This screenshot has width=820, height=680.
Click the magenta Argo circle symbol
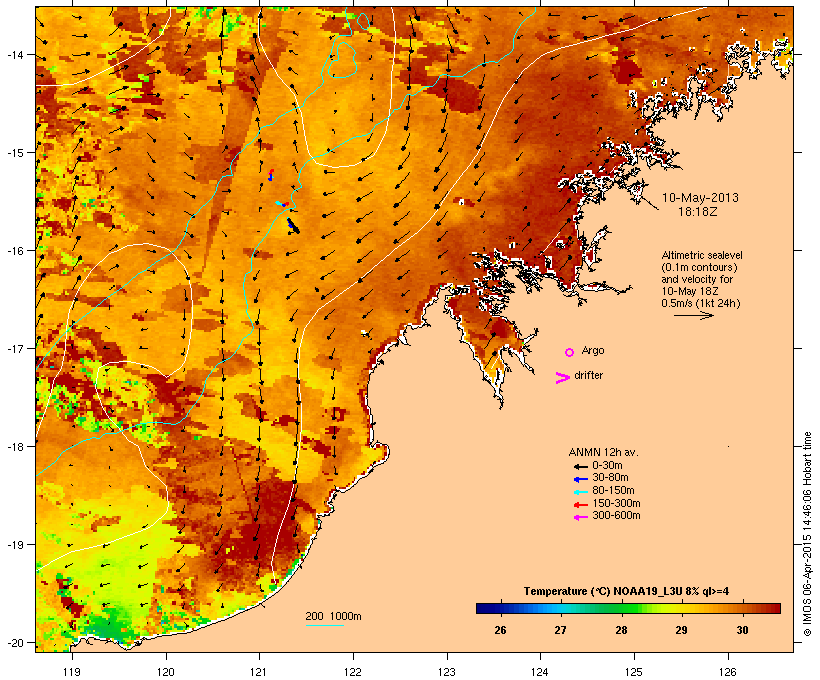click(x=569, y=352)
